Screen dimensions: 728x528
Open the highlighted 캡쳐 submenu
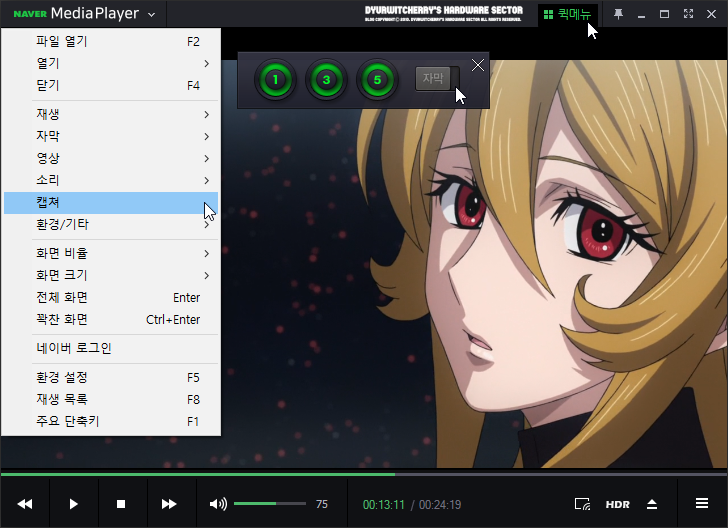[111, 202]
